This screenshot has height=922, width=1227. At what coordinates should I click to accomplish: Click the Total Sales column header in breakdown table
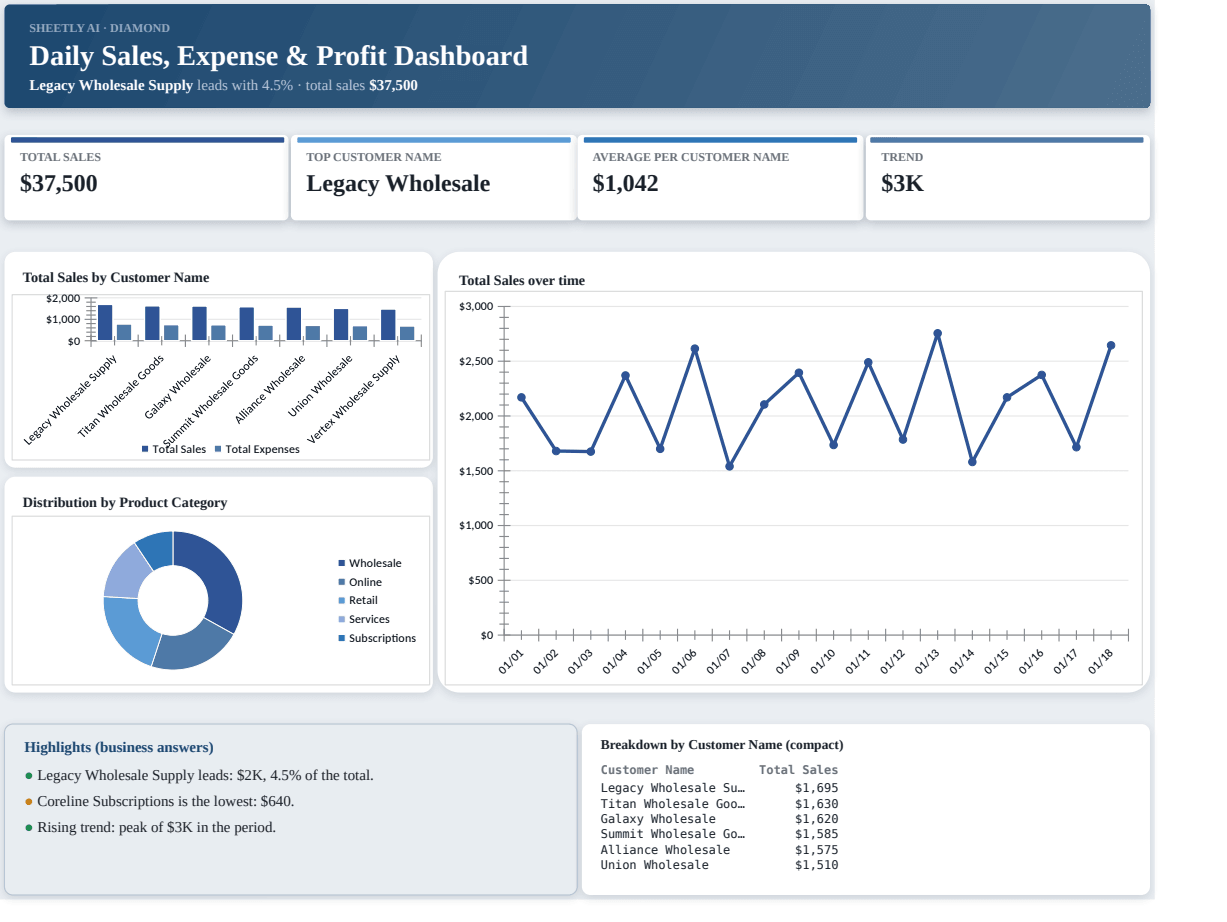798,769
